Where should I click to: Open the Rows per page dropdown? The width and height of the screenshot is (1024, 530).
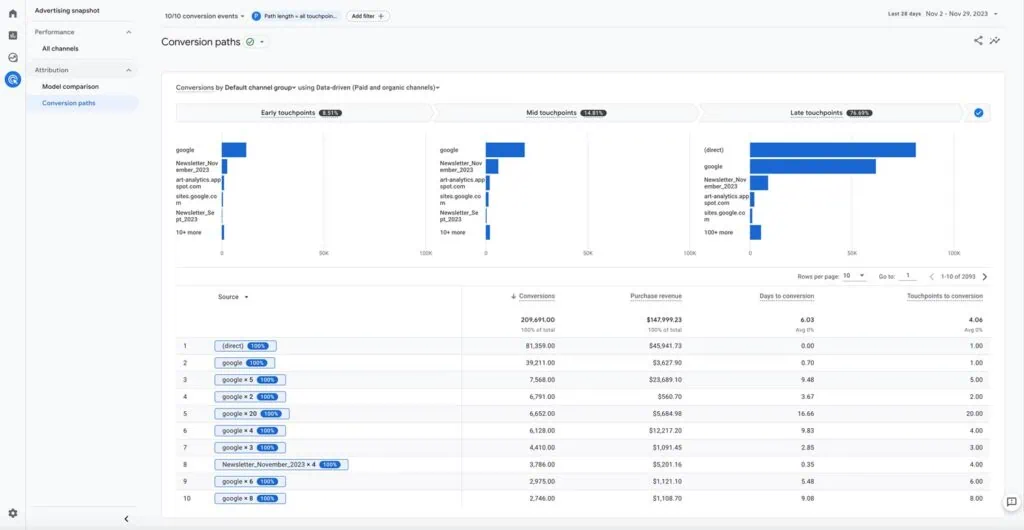coord(854,276)
